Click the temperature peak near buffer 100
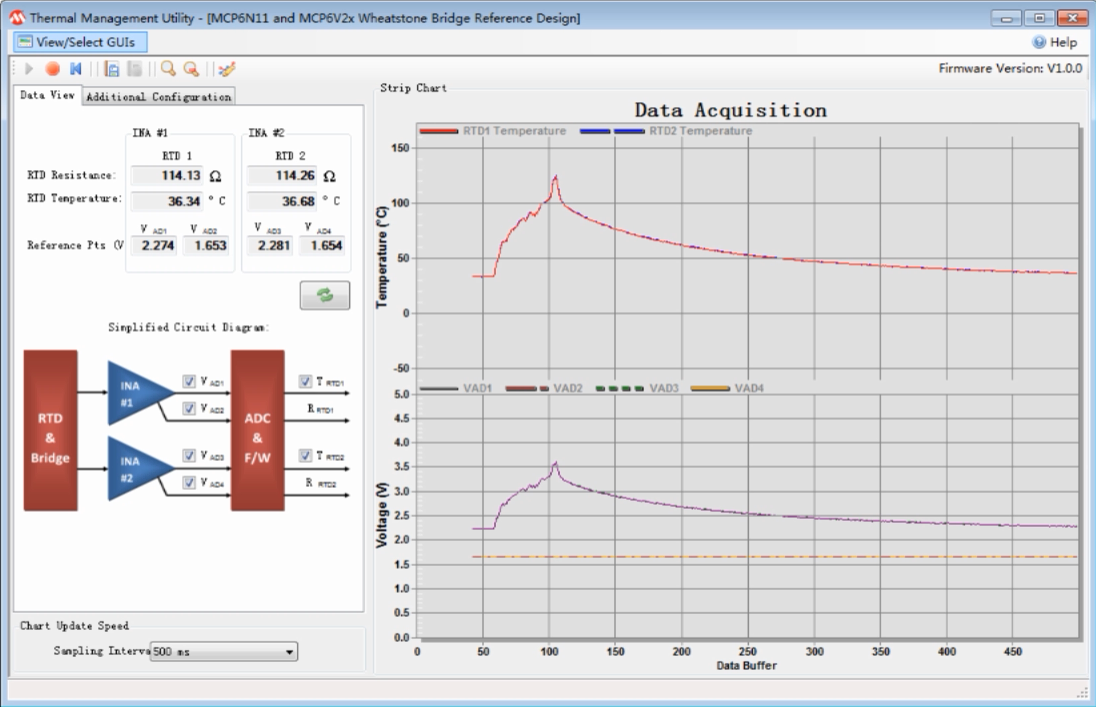This screenshot has height=707, width=1096. (x=556, y=177)
